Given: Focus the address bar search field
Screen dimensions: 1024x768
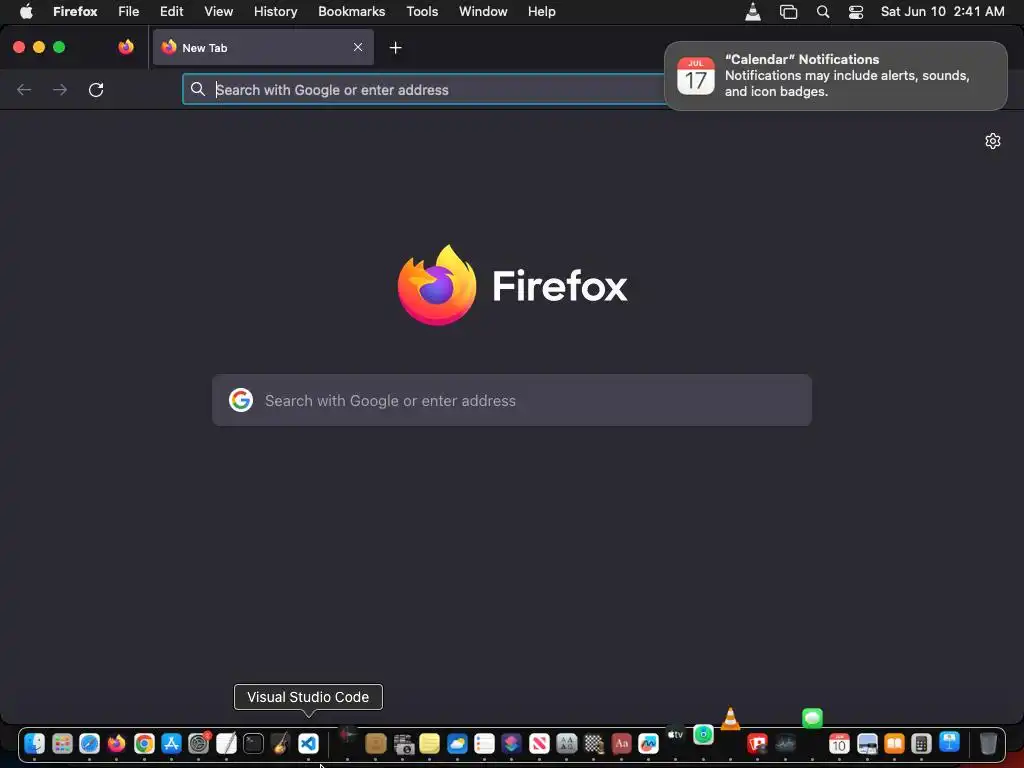Looking at the screenshot, I should tap(424, 89).
